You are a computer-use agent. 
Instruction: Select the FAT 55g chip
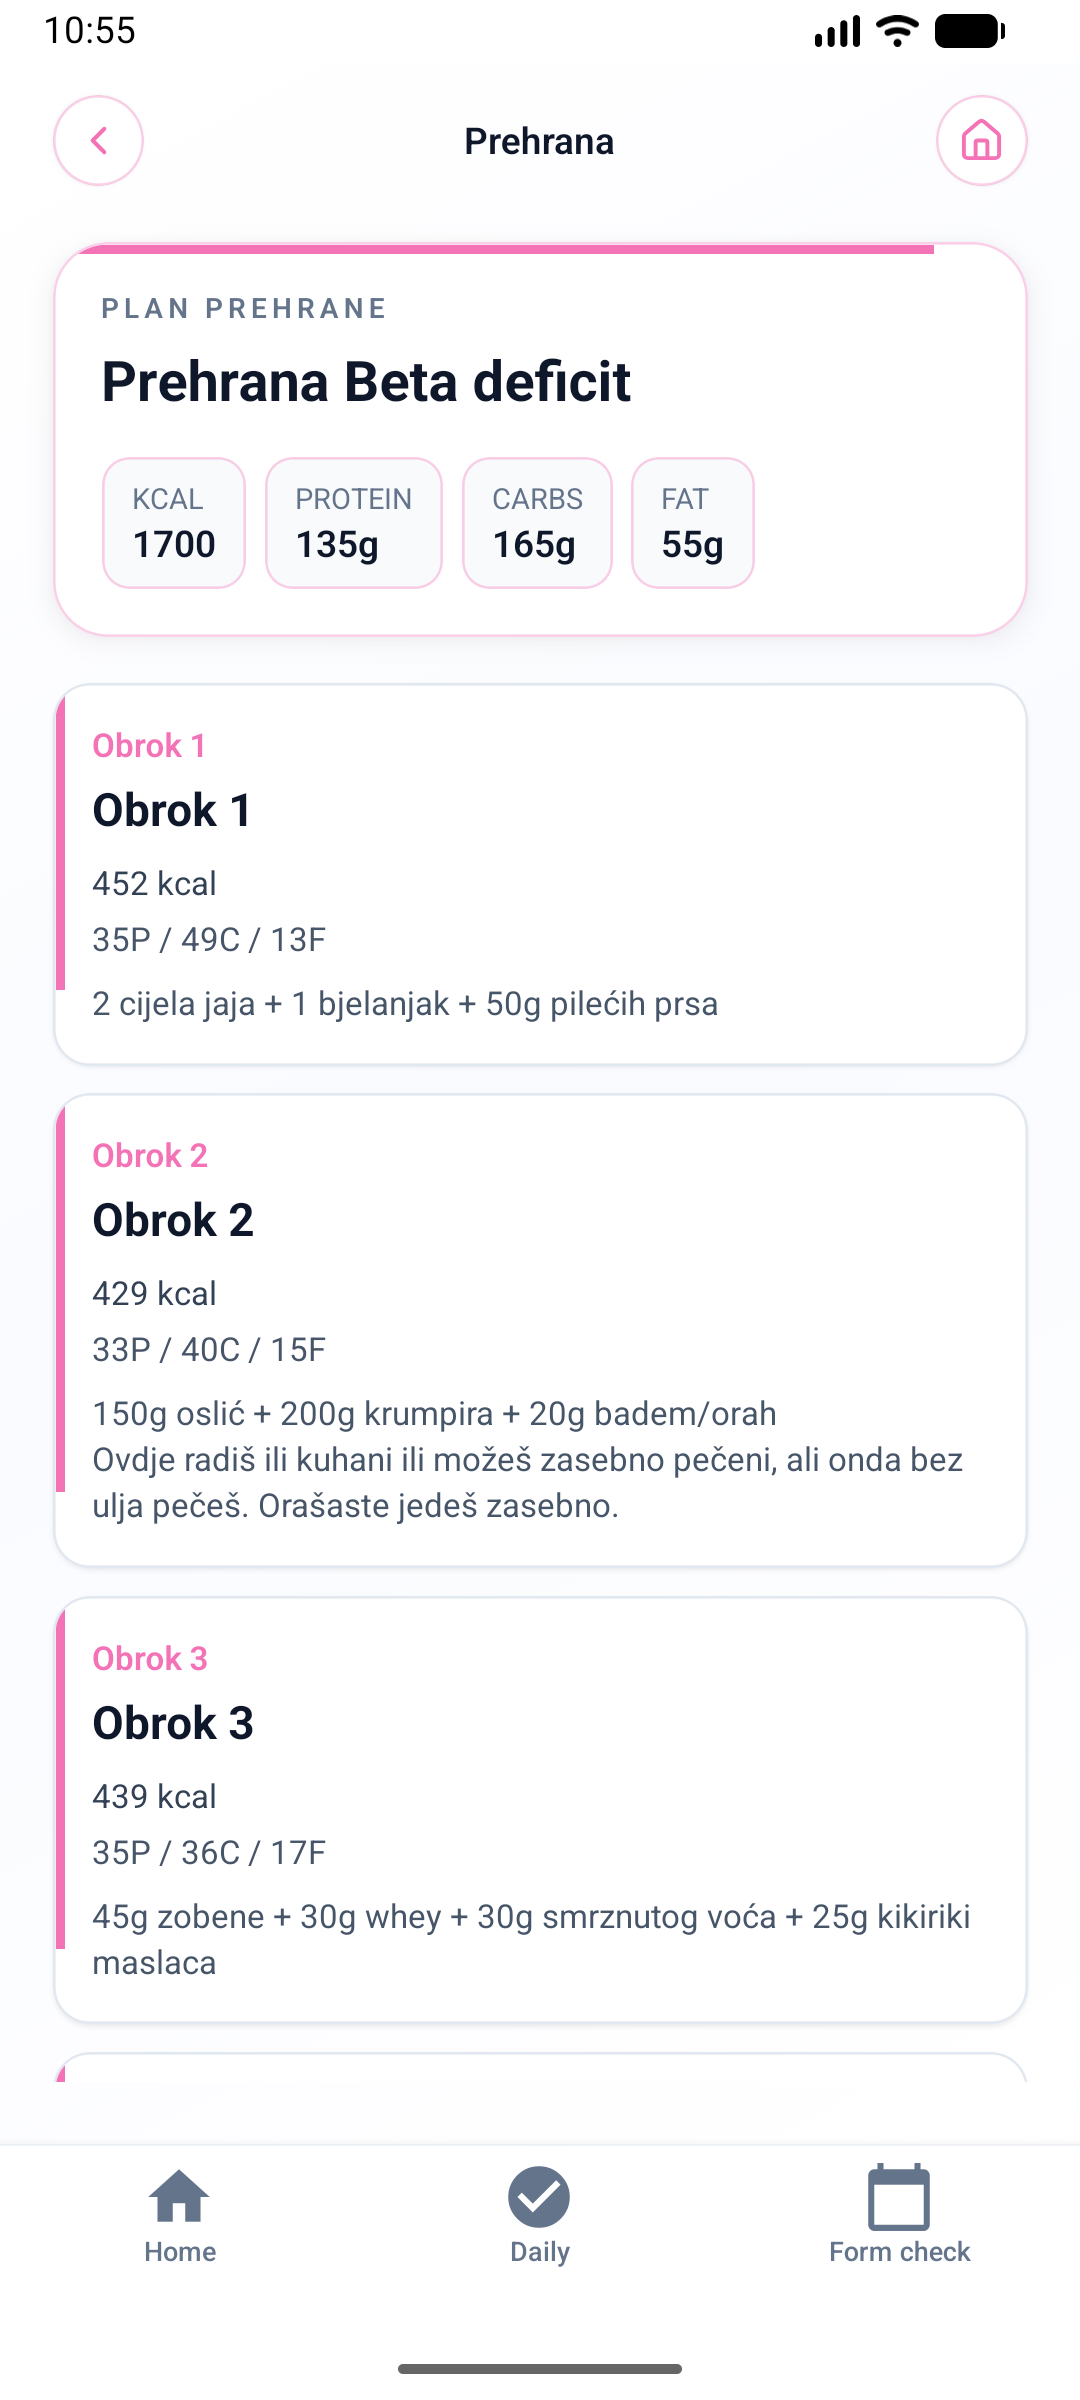click(692, 523)
